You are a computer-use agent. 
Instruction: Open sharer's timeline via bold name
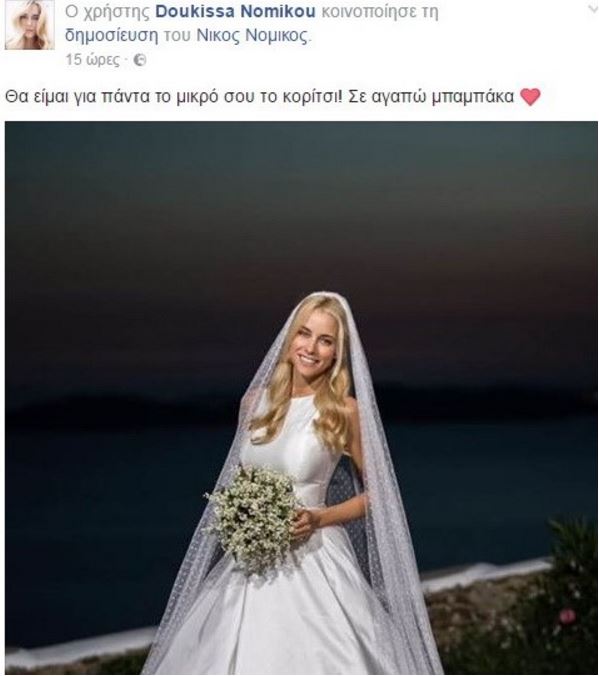tap(235, 12)
